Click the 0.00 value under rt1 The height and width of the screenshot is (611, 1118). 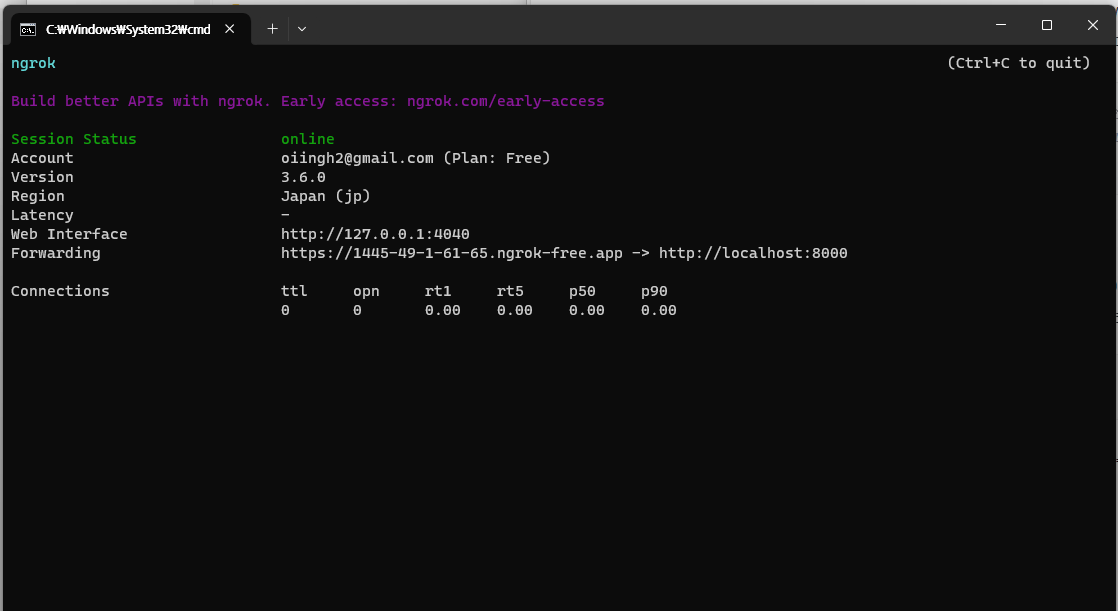coord(443,310)
